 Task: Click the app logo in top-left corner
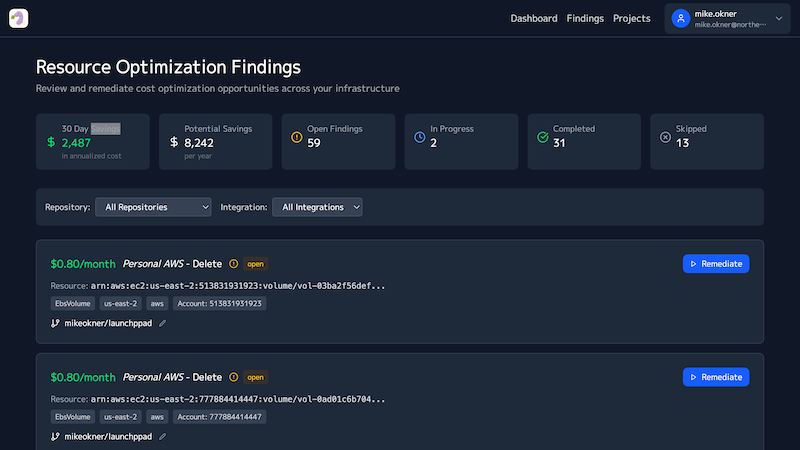(x=17, y=18)
